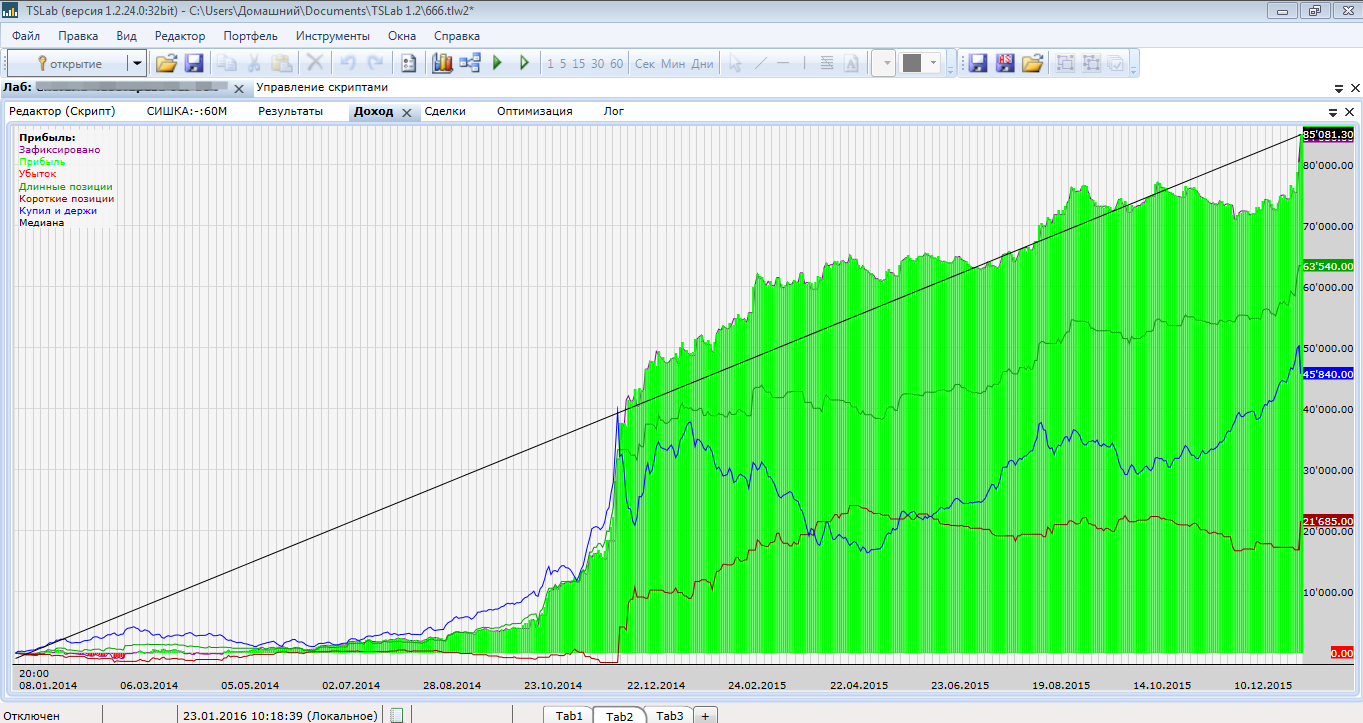Screen dimensions: 1363x723
Task: Select the multi-line levels drawing tool
Action: [827, 63]
